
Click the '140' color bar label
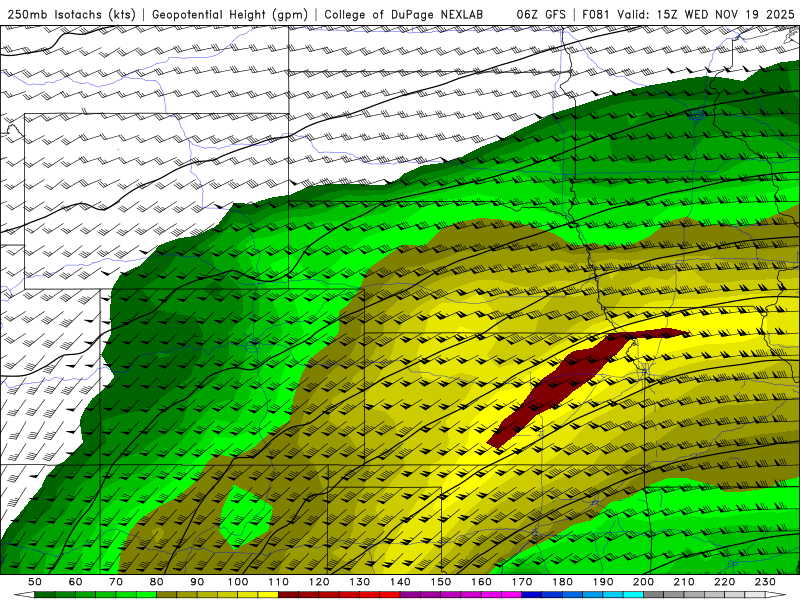[x=401, y=582]
